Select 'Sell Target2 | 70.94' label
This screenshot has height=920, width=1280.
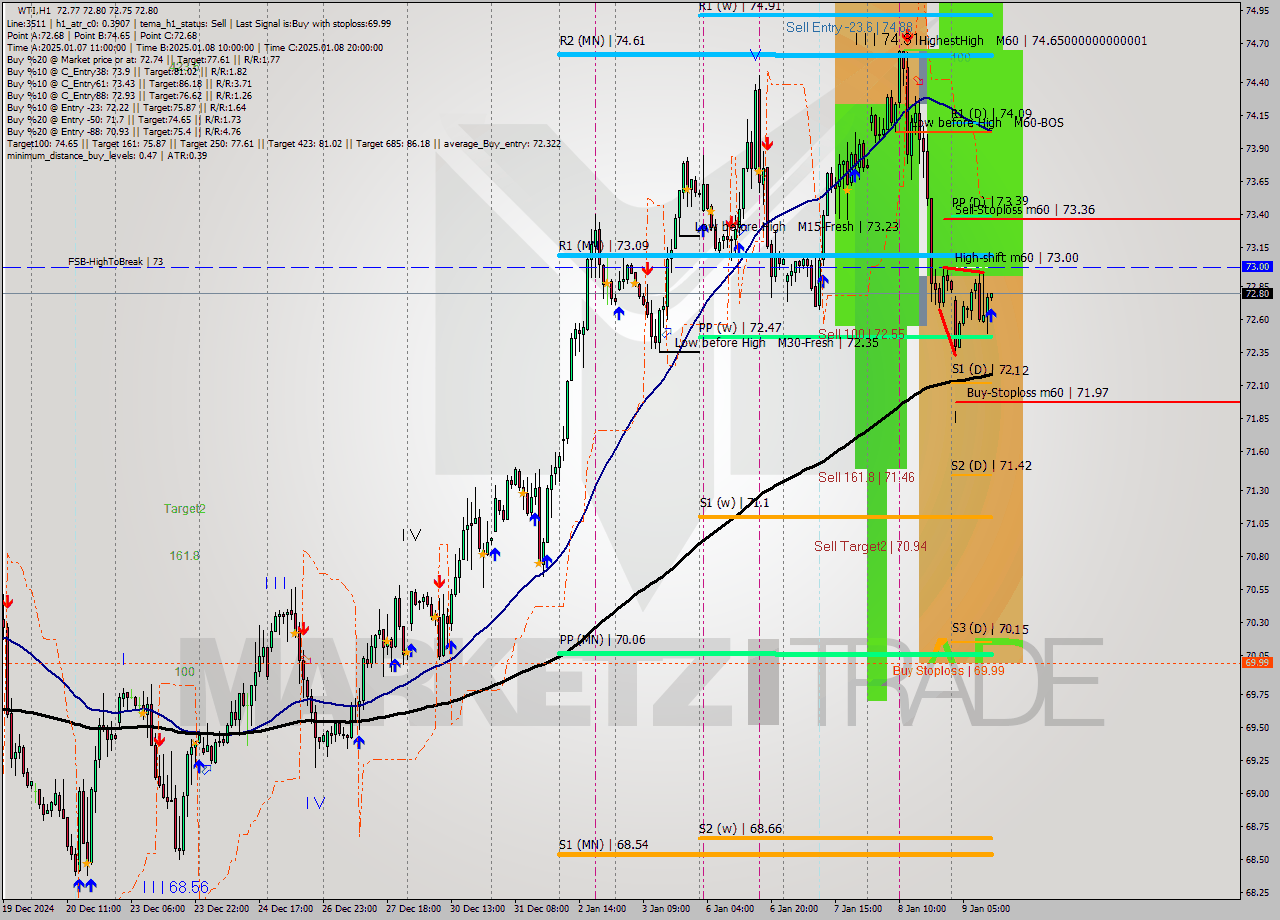pyautogui.click(x=870, y=546)
